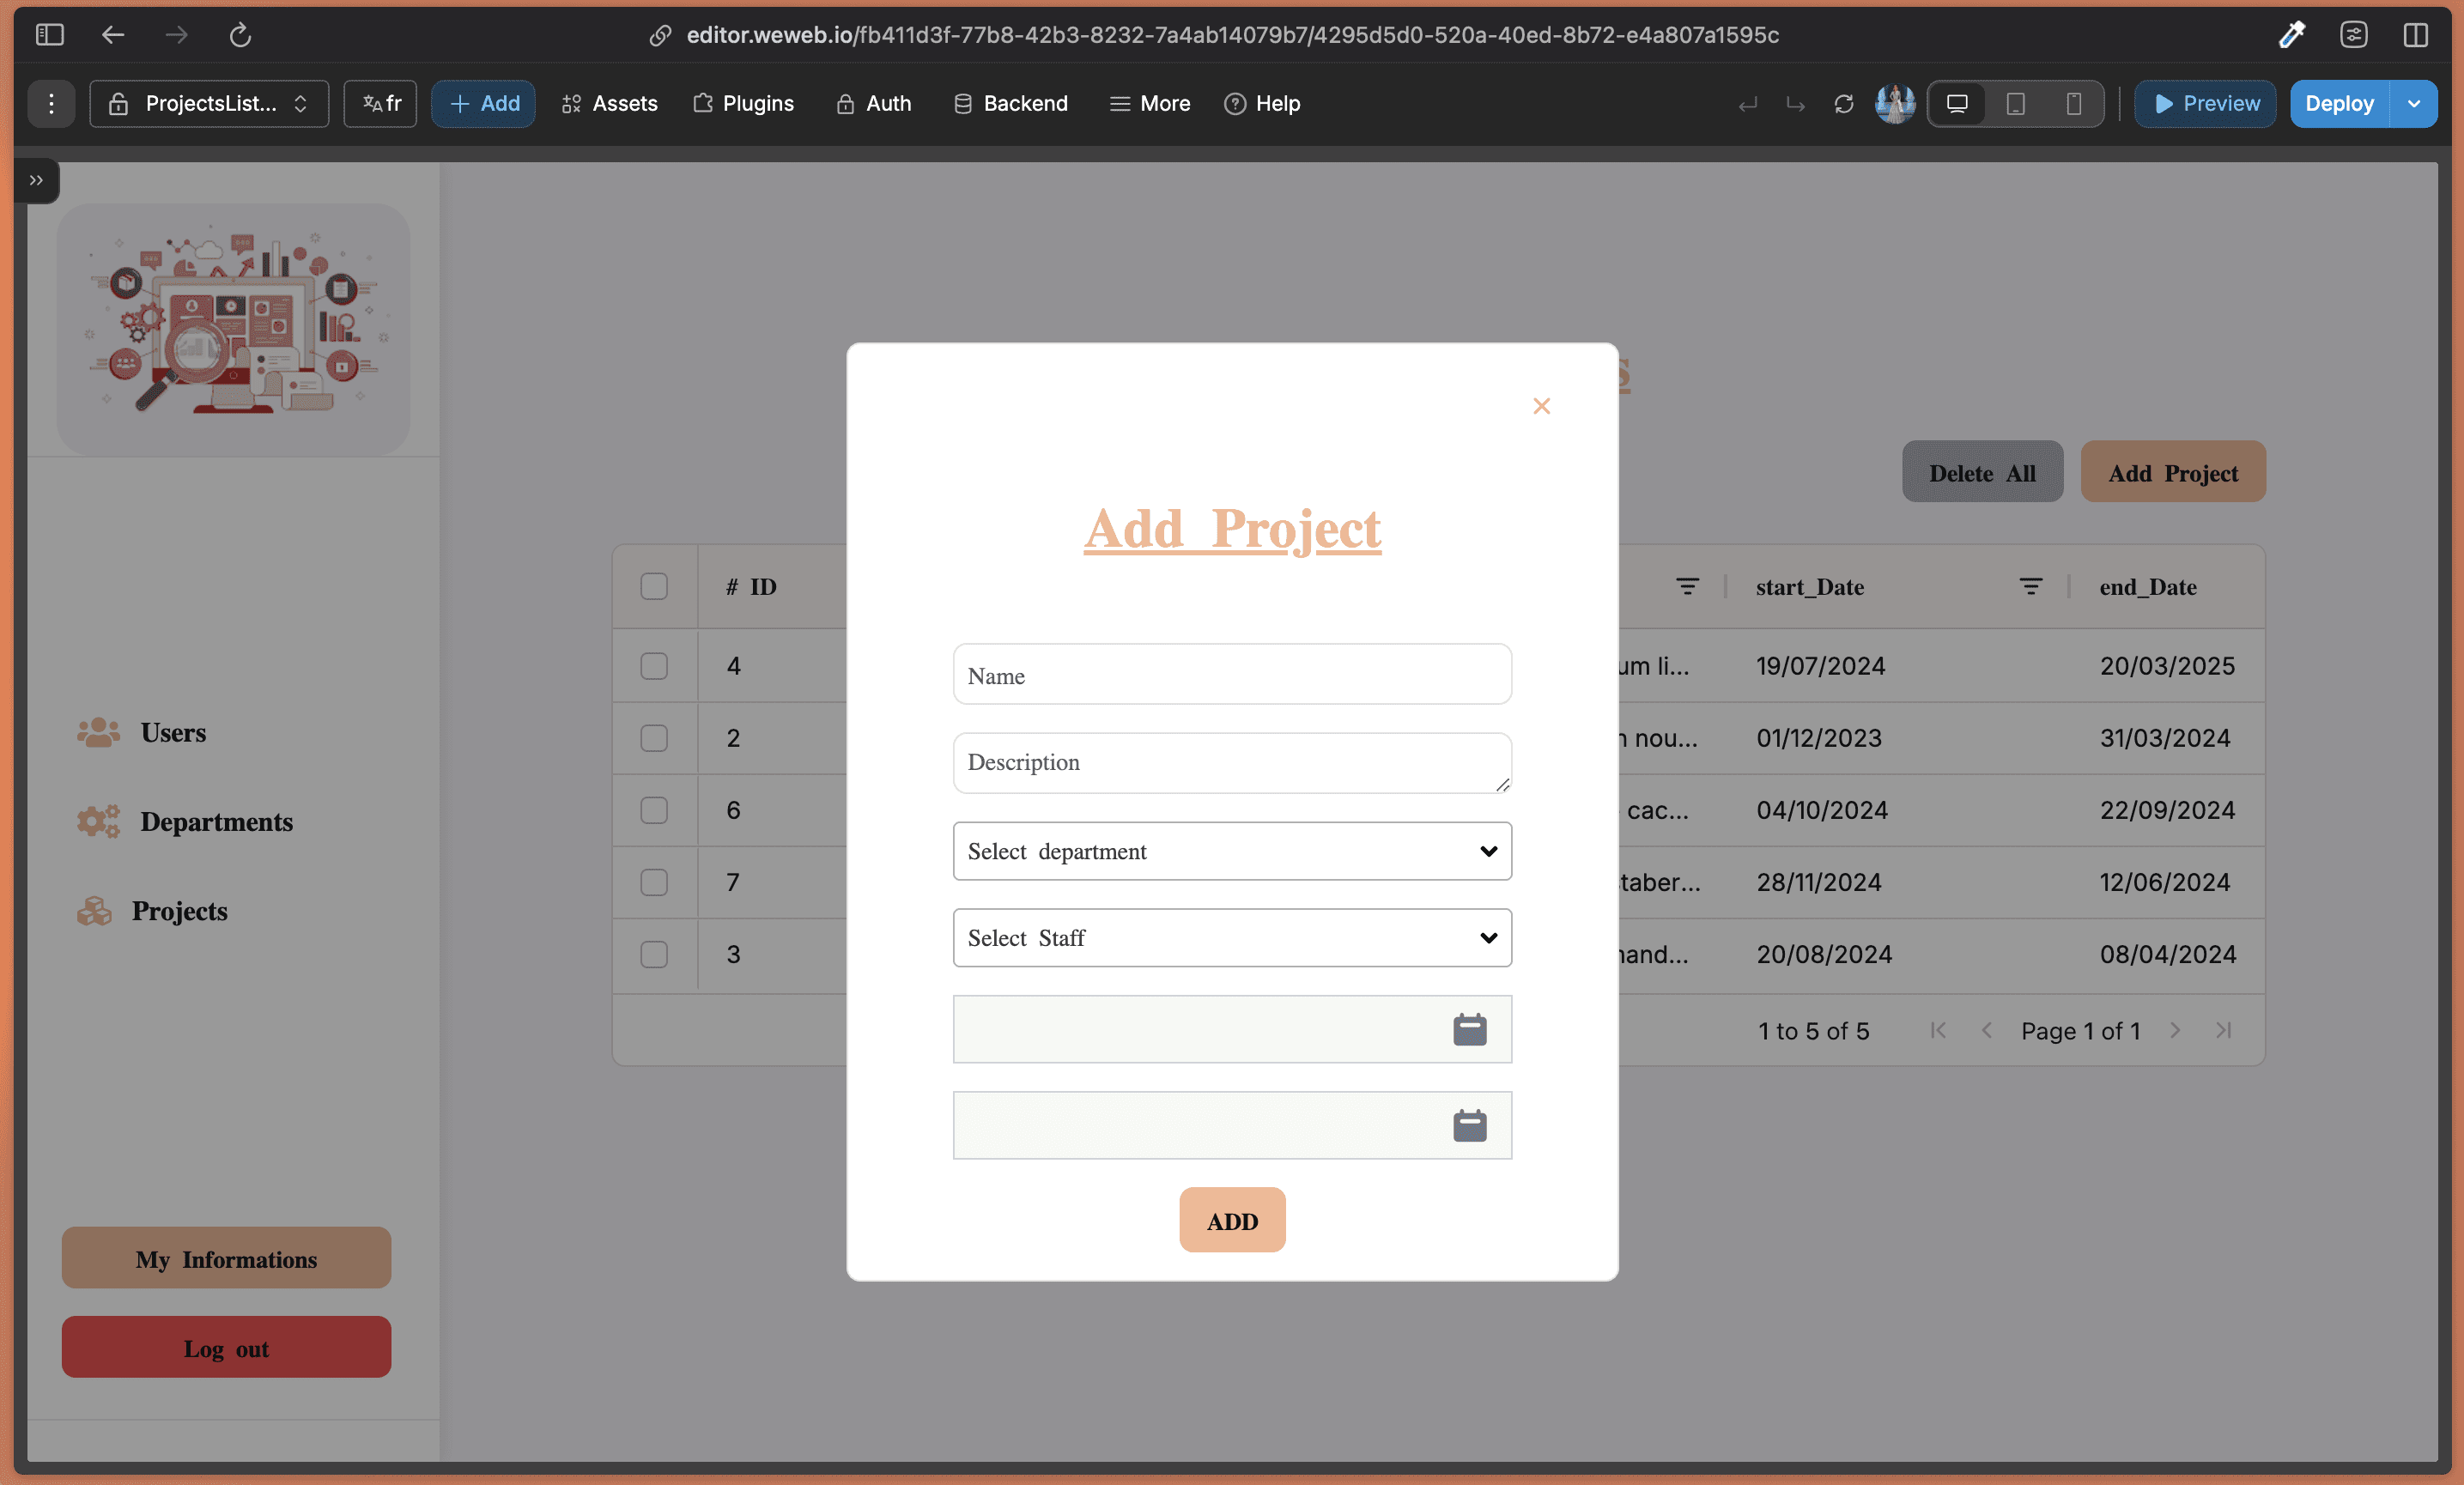Check the row with ID 7
2464x1485 pixels.
[x=654, y=882]
